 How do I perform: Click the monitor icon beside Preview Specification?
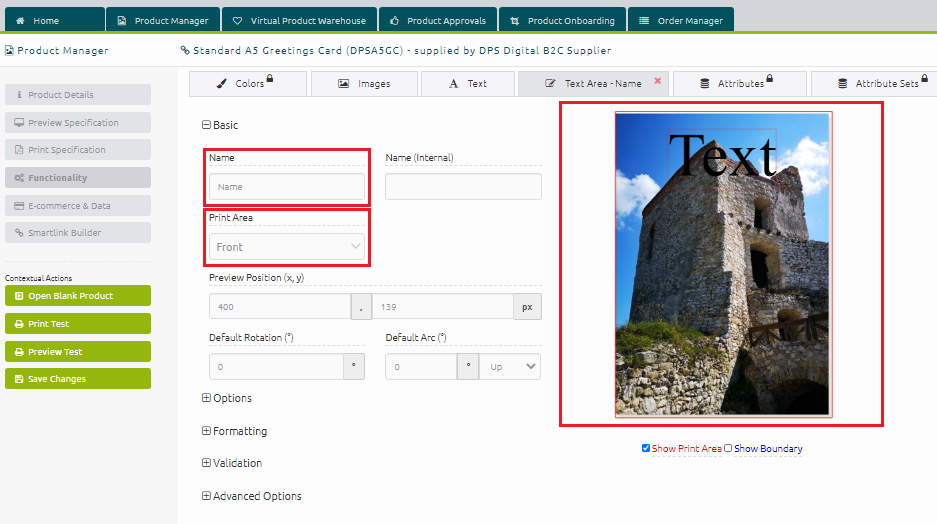(x=19, y=122)
